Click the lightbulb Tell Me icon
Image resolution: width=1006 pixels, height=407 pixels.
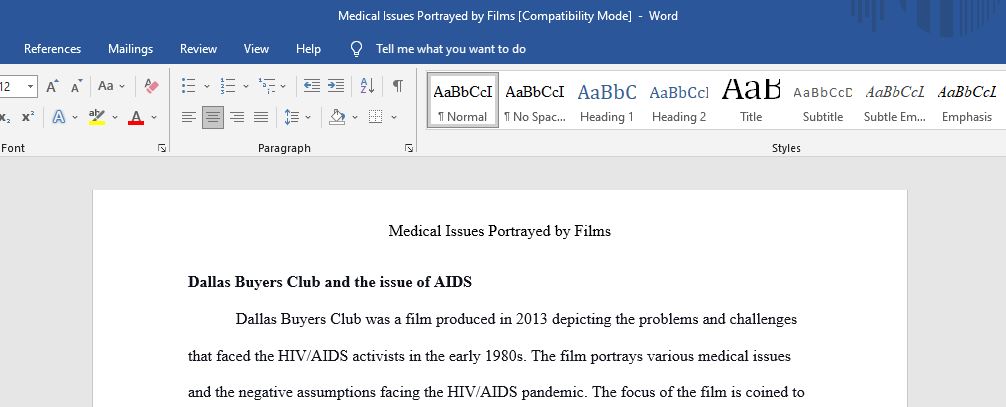[x=357, y=49]
